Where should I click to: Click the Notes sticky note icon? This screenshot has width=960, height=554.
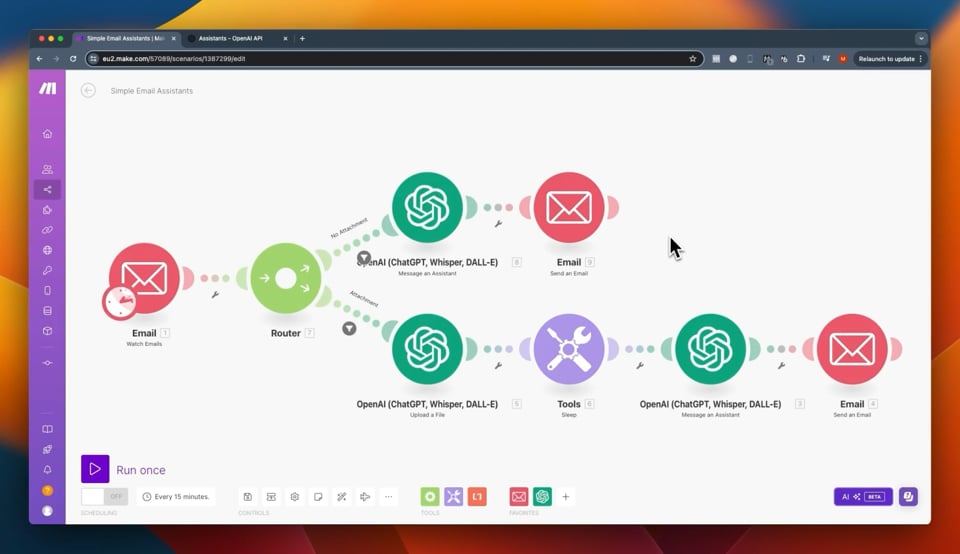coord(318,496)
